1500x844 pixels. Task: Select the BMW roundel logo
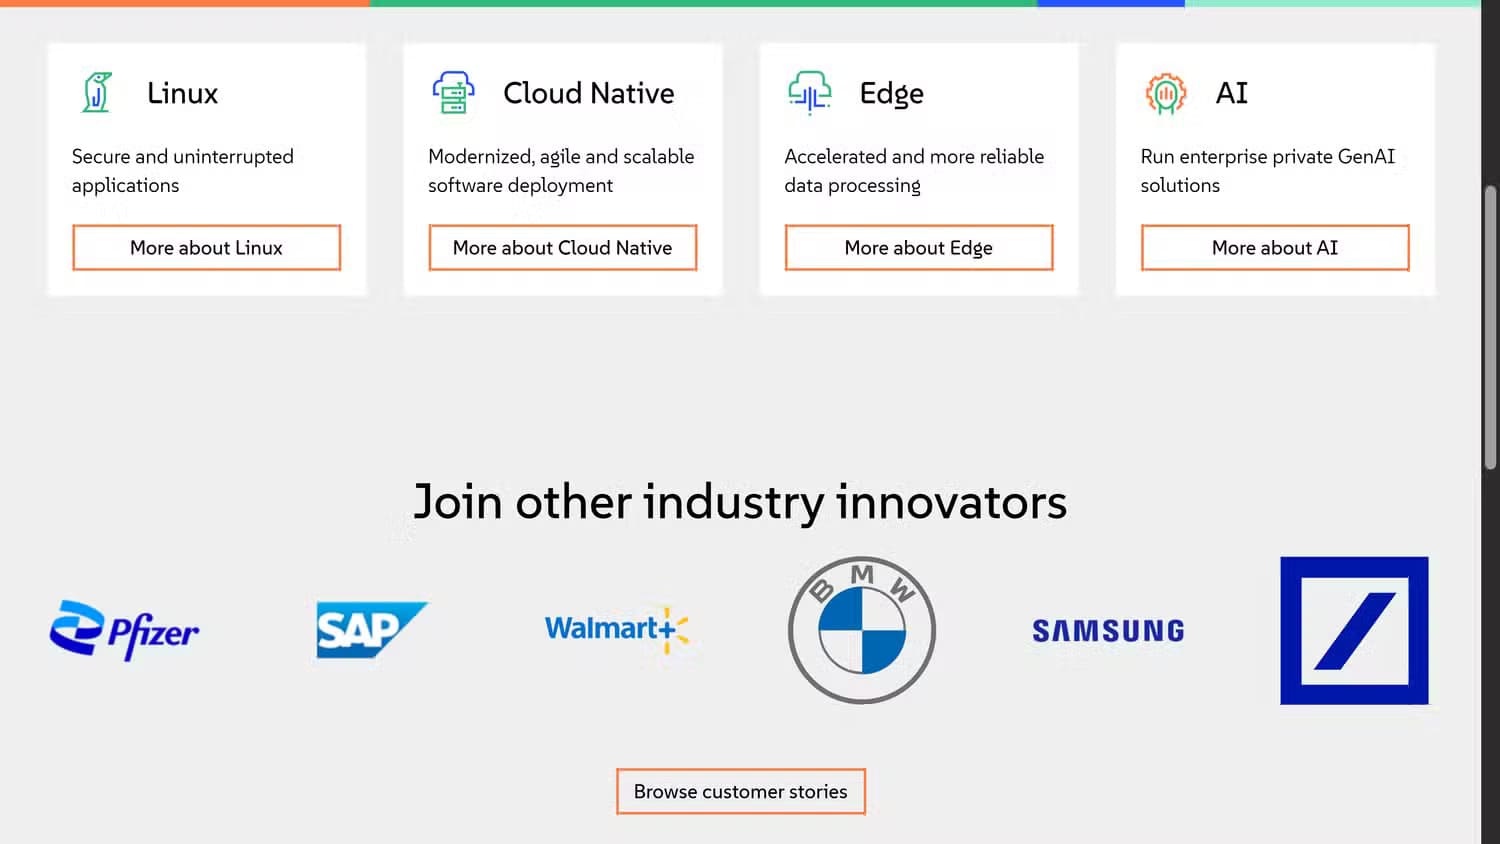tap(862, 630)
